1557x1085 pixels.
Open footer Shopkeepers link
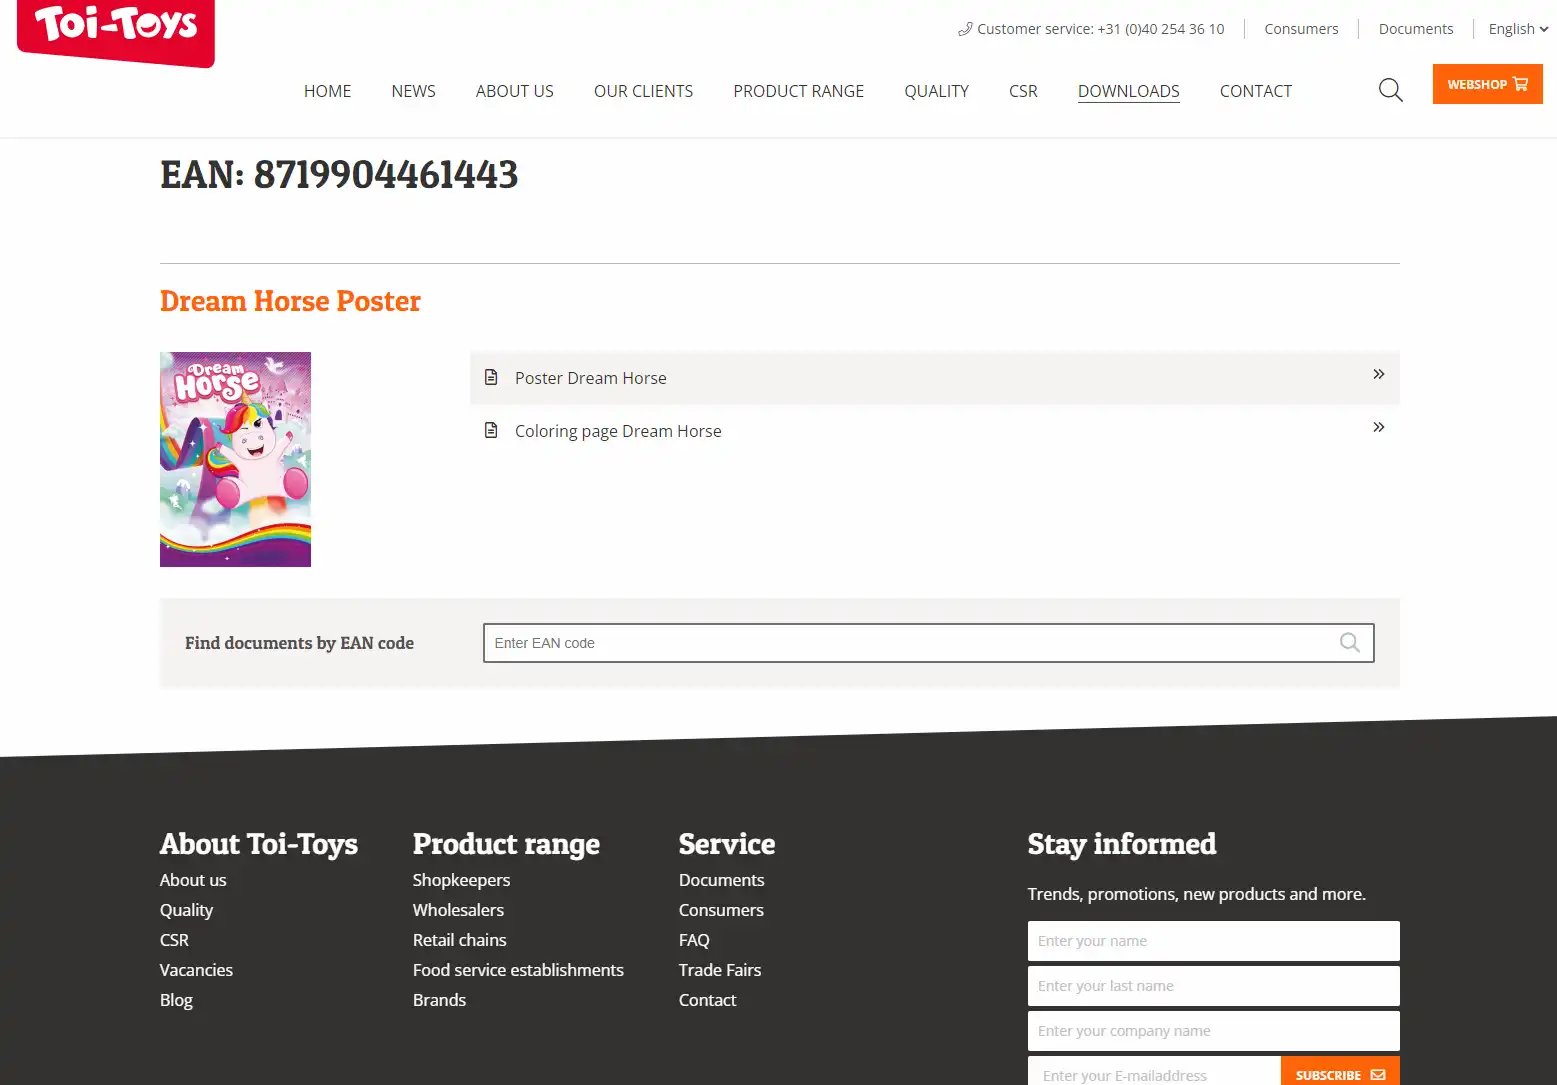[461, 880]
